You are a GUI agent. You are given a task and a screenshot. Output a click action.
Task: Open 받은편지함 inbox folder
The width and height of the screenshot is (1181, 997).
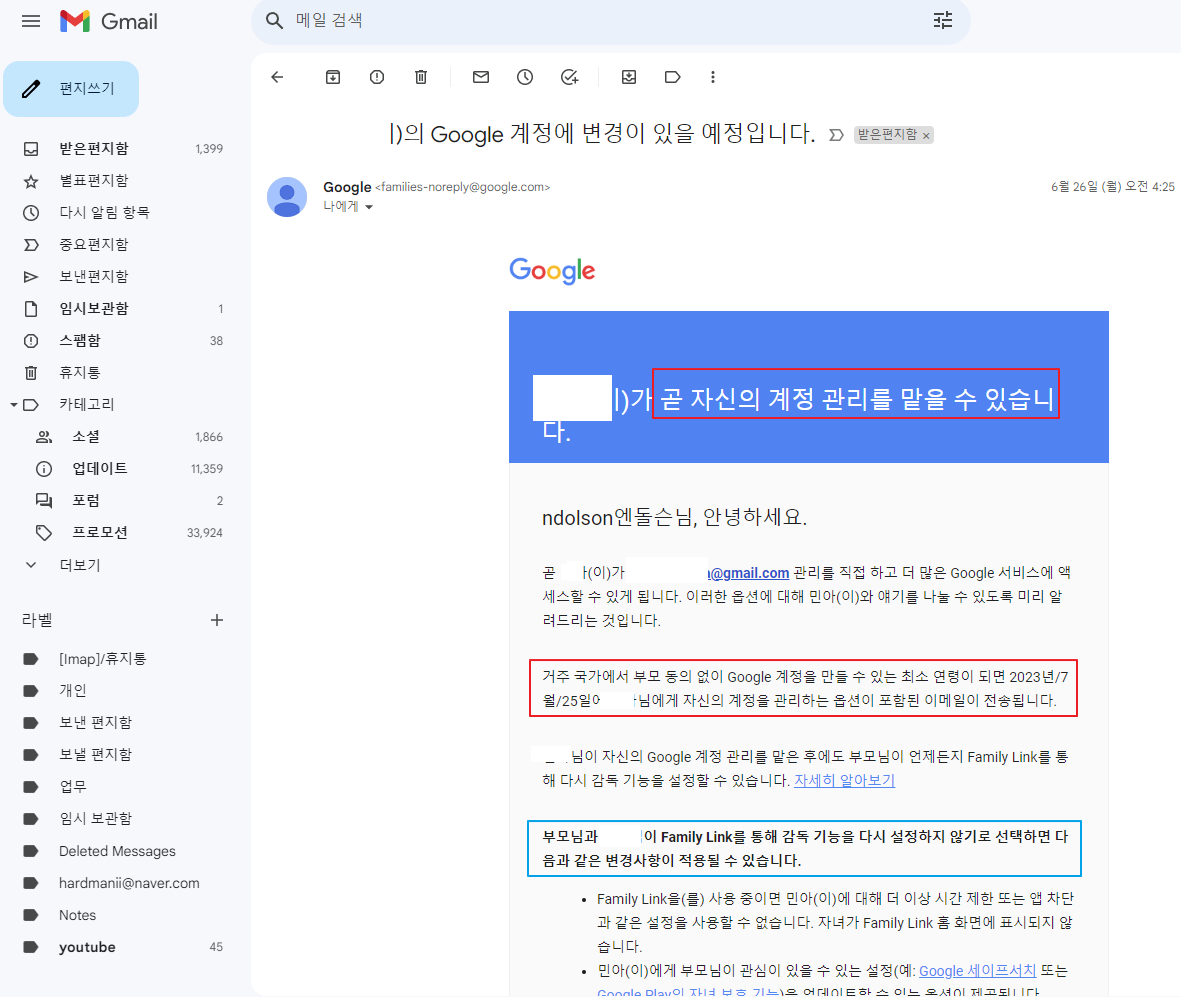(121, 148)
